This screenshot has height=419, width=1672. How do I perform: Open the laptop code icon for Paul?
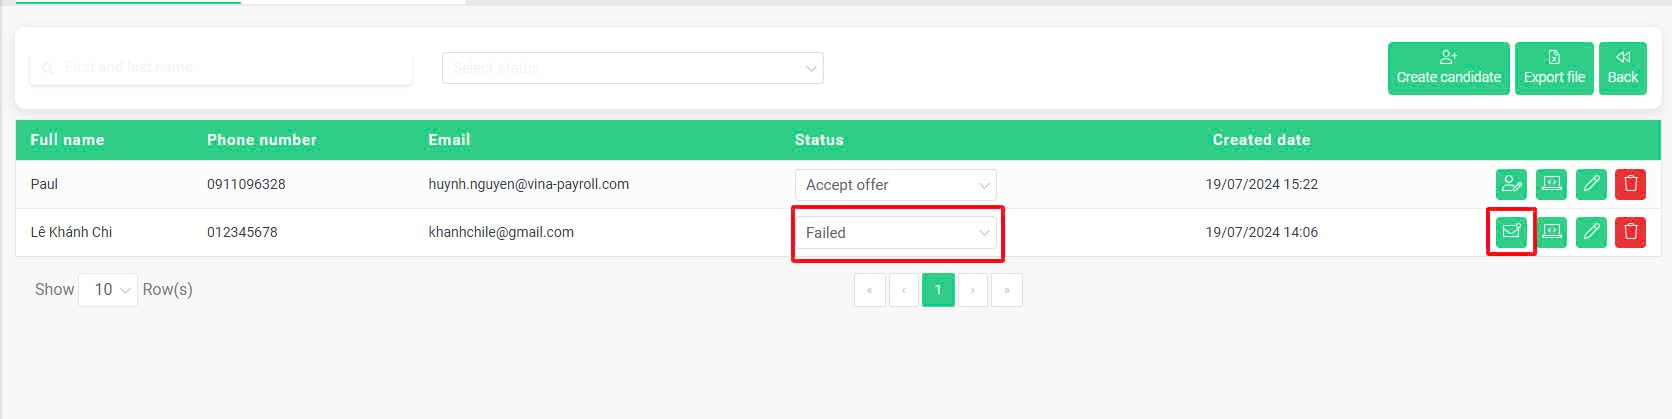1551,184
